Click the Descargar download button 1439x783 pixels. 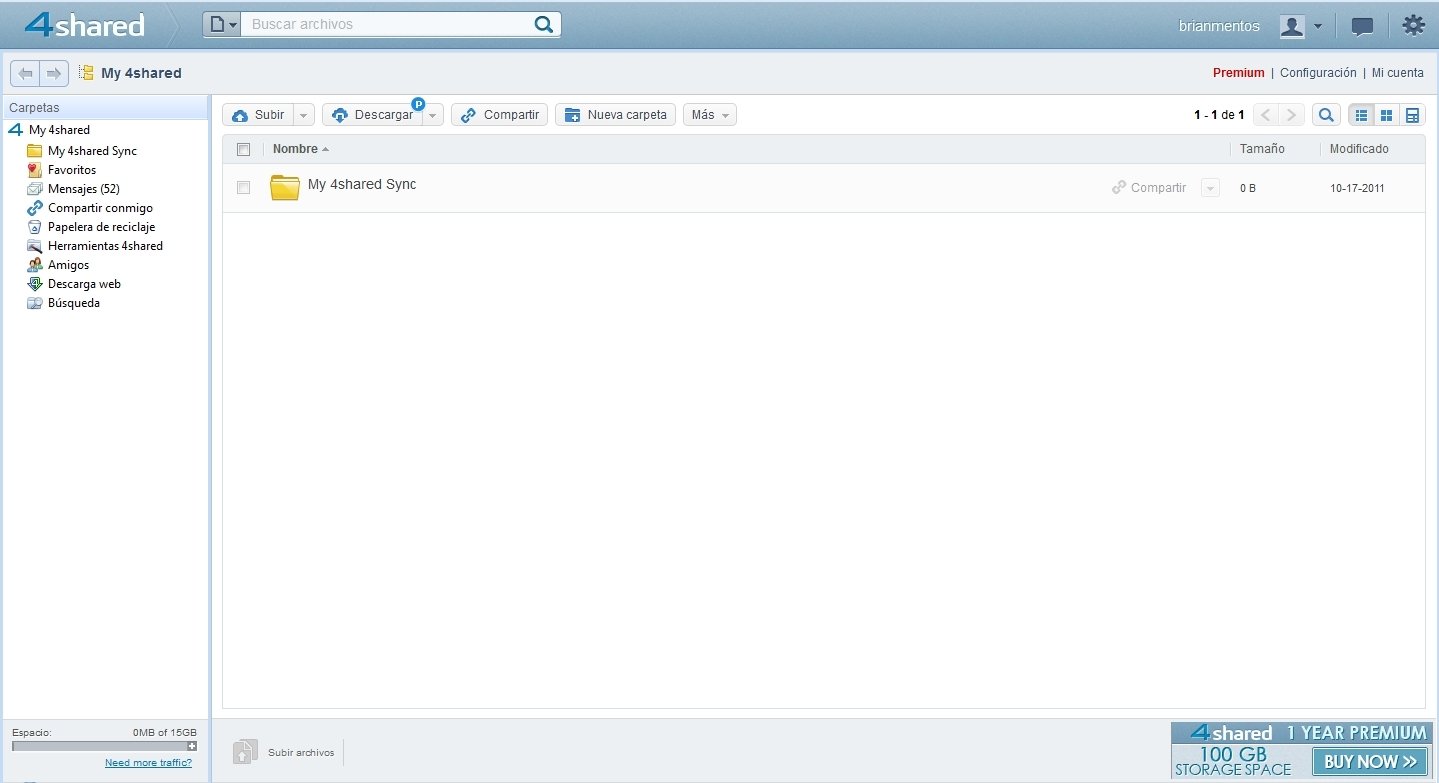372,115
